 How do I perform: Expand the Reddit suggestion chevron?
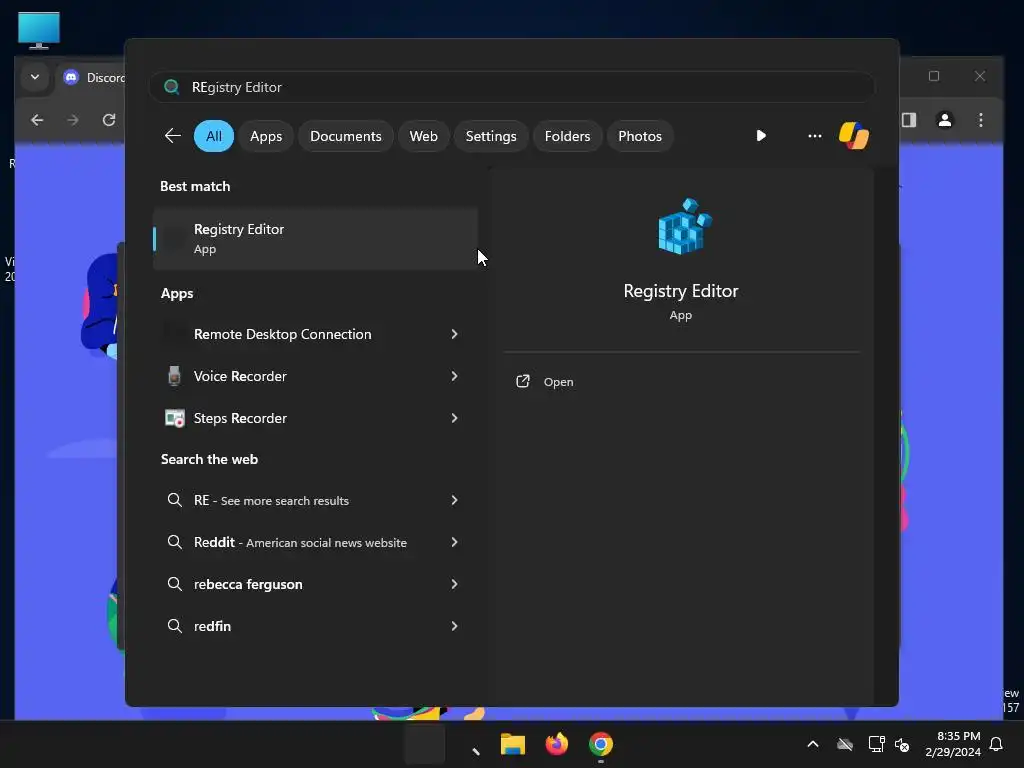(455, 542)
